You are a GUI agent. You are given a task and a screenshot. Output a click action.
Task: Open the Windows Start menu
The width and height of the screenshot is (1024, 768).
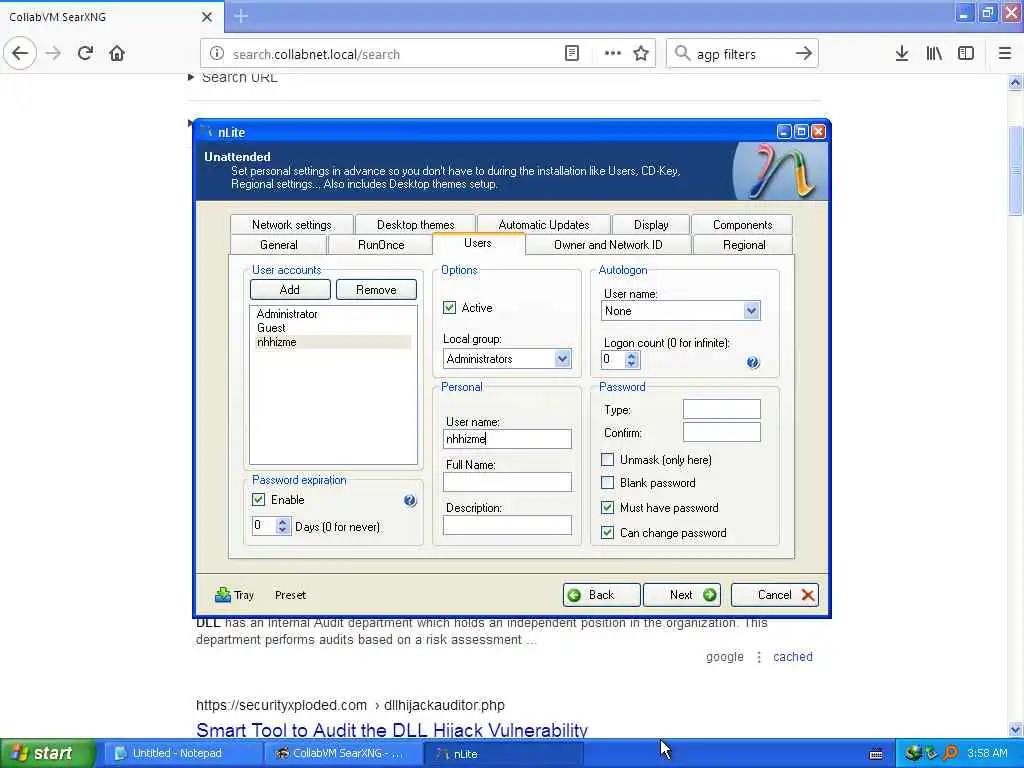(48, 754)
